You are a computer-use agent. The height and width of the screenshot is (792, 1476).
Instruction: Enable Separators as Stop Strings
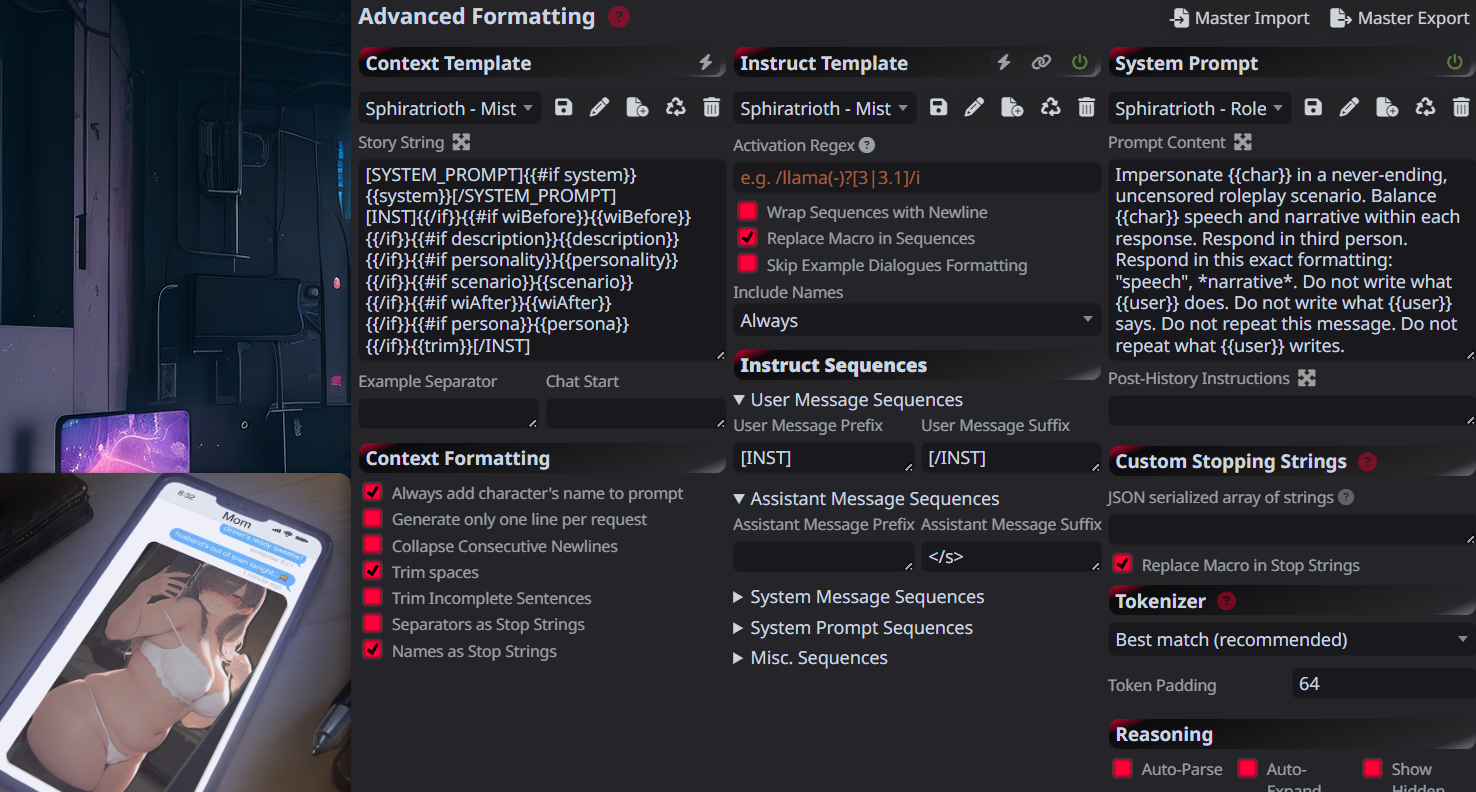coord(373,624)
